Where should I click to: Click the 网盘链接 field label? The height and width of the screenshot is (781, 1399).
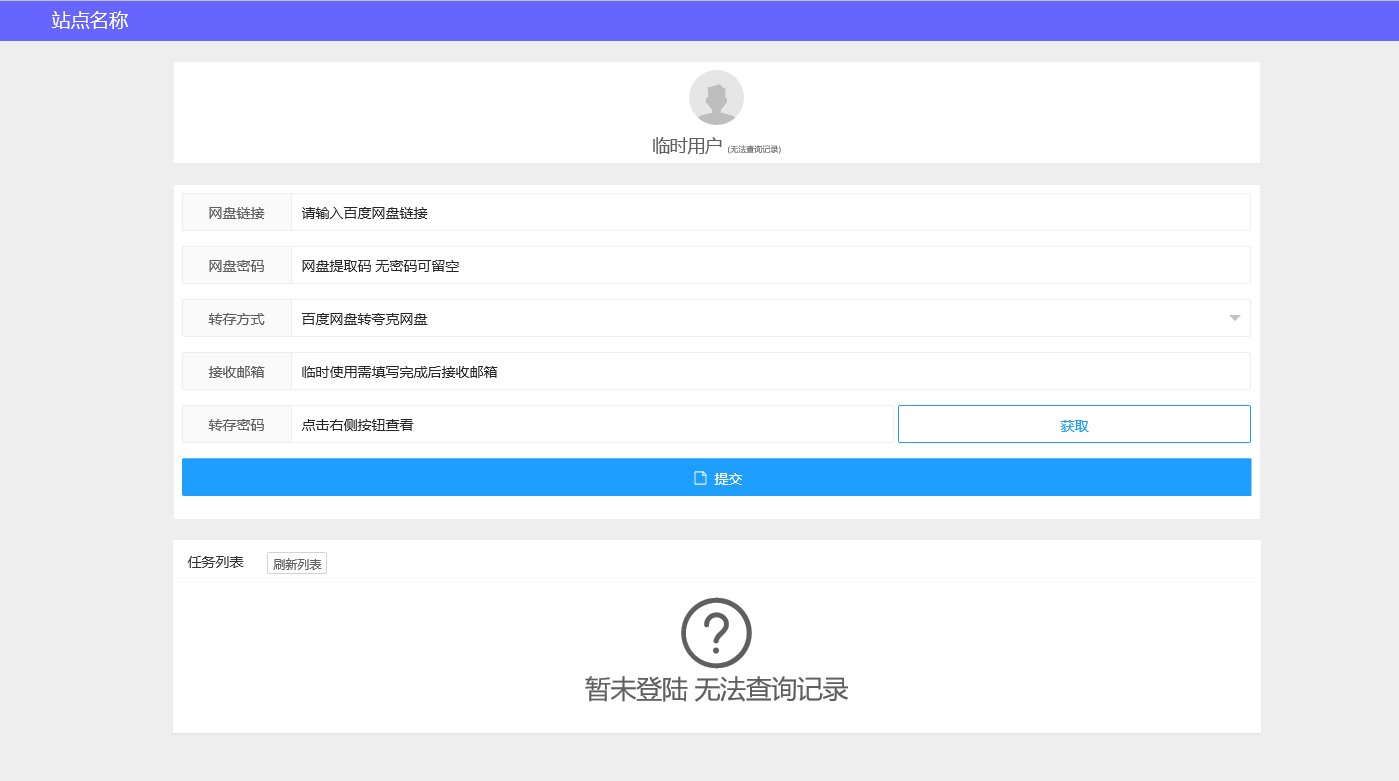click(x=237, y=212)
